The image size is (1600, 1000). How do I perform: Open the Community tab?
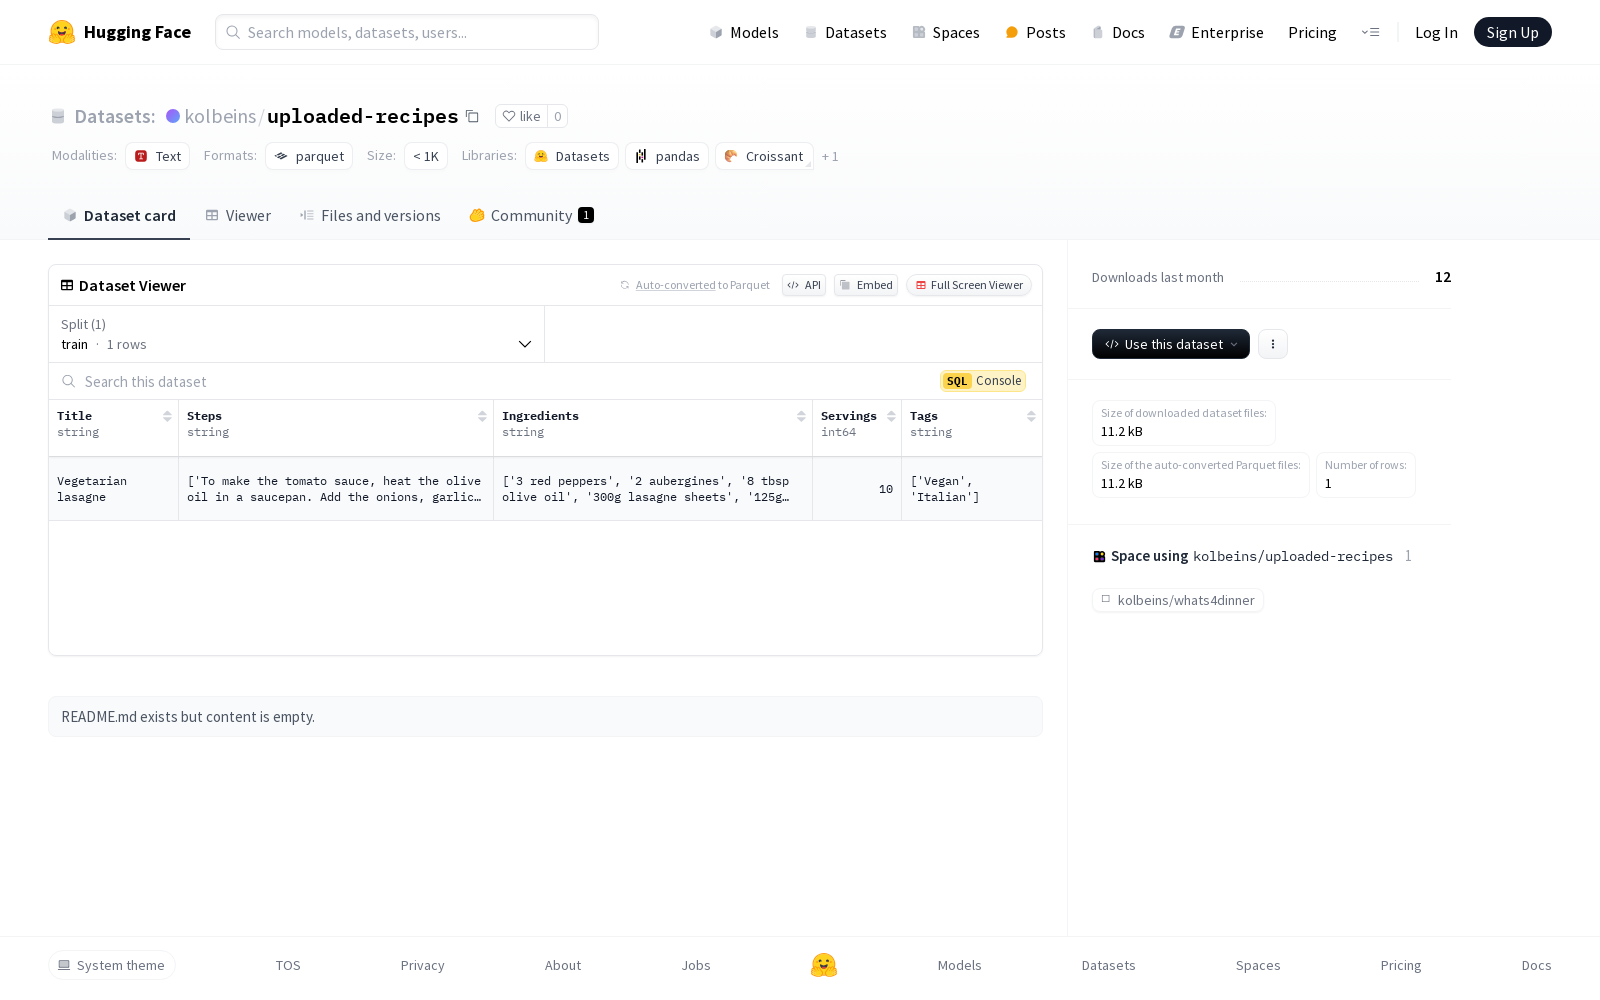click(531, 216)
